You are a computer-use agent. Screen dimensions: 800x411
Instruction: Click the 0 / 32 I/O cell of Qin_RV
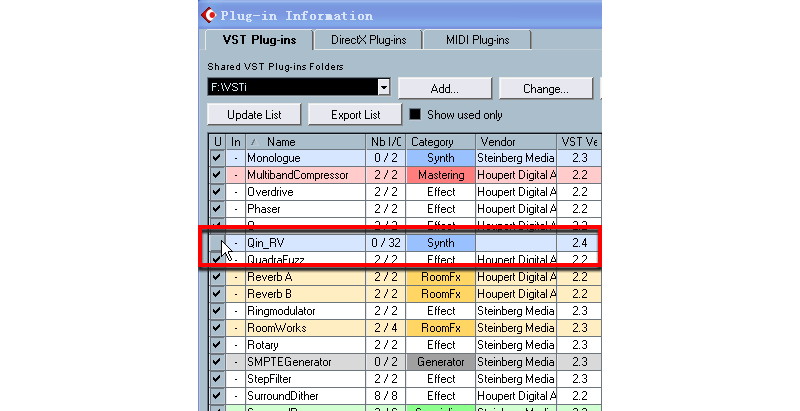[x=386, y=243]
